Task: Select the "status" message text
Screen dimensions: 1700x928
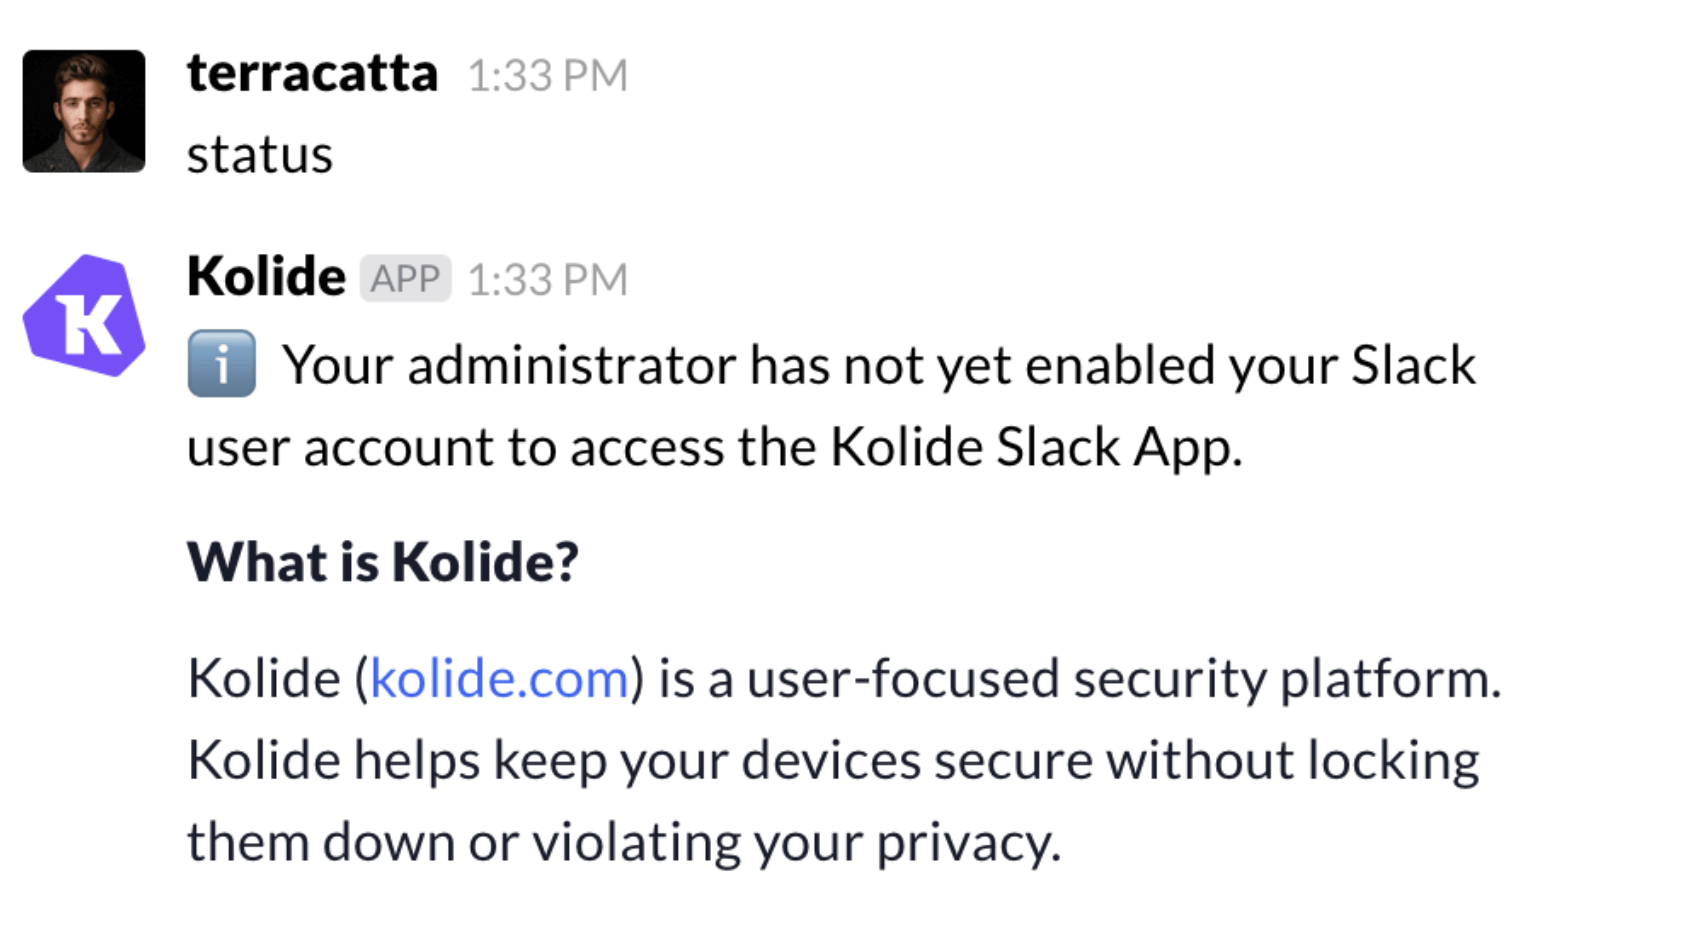Action: point(260,155)
